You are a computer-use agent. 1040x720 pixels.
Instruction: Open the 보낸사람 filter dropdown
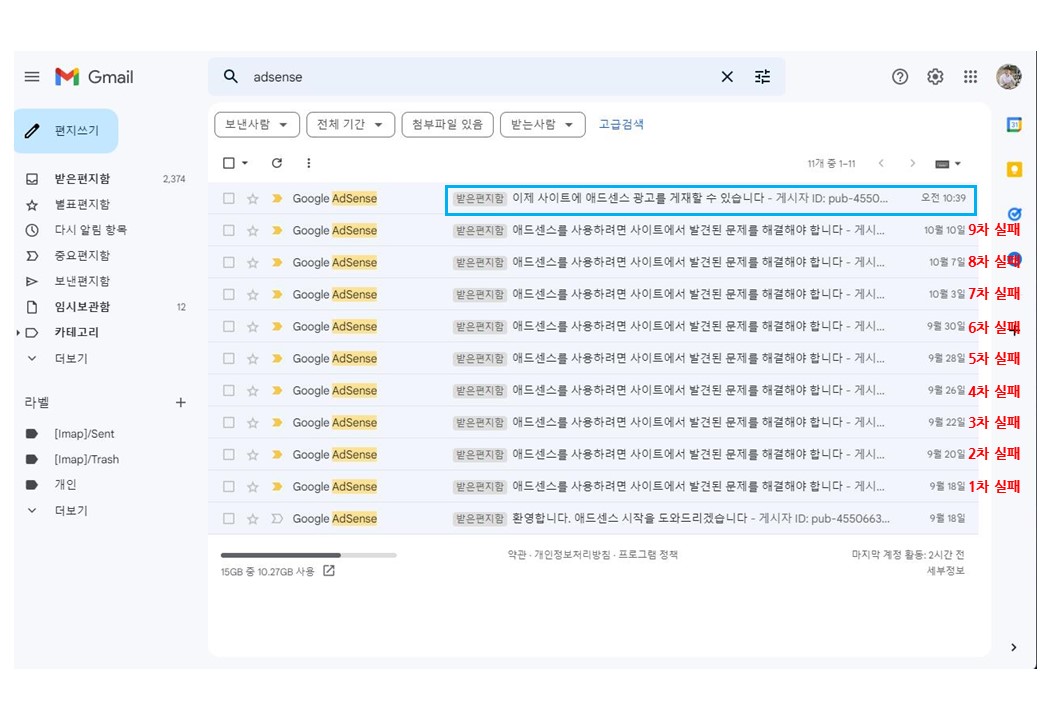pyautogui.click(x=257, y=125)
